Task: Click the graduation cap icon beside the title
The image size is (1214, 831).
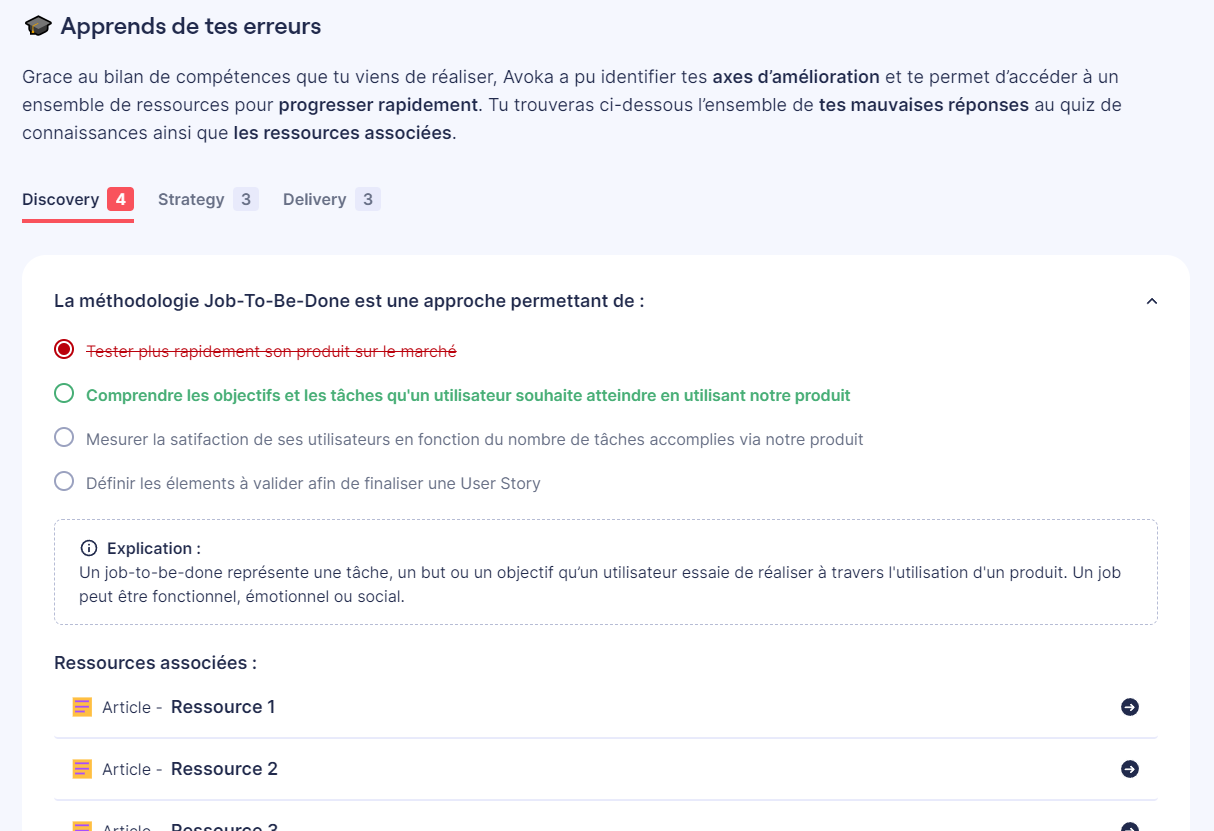Action: 36,26
